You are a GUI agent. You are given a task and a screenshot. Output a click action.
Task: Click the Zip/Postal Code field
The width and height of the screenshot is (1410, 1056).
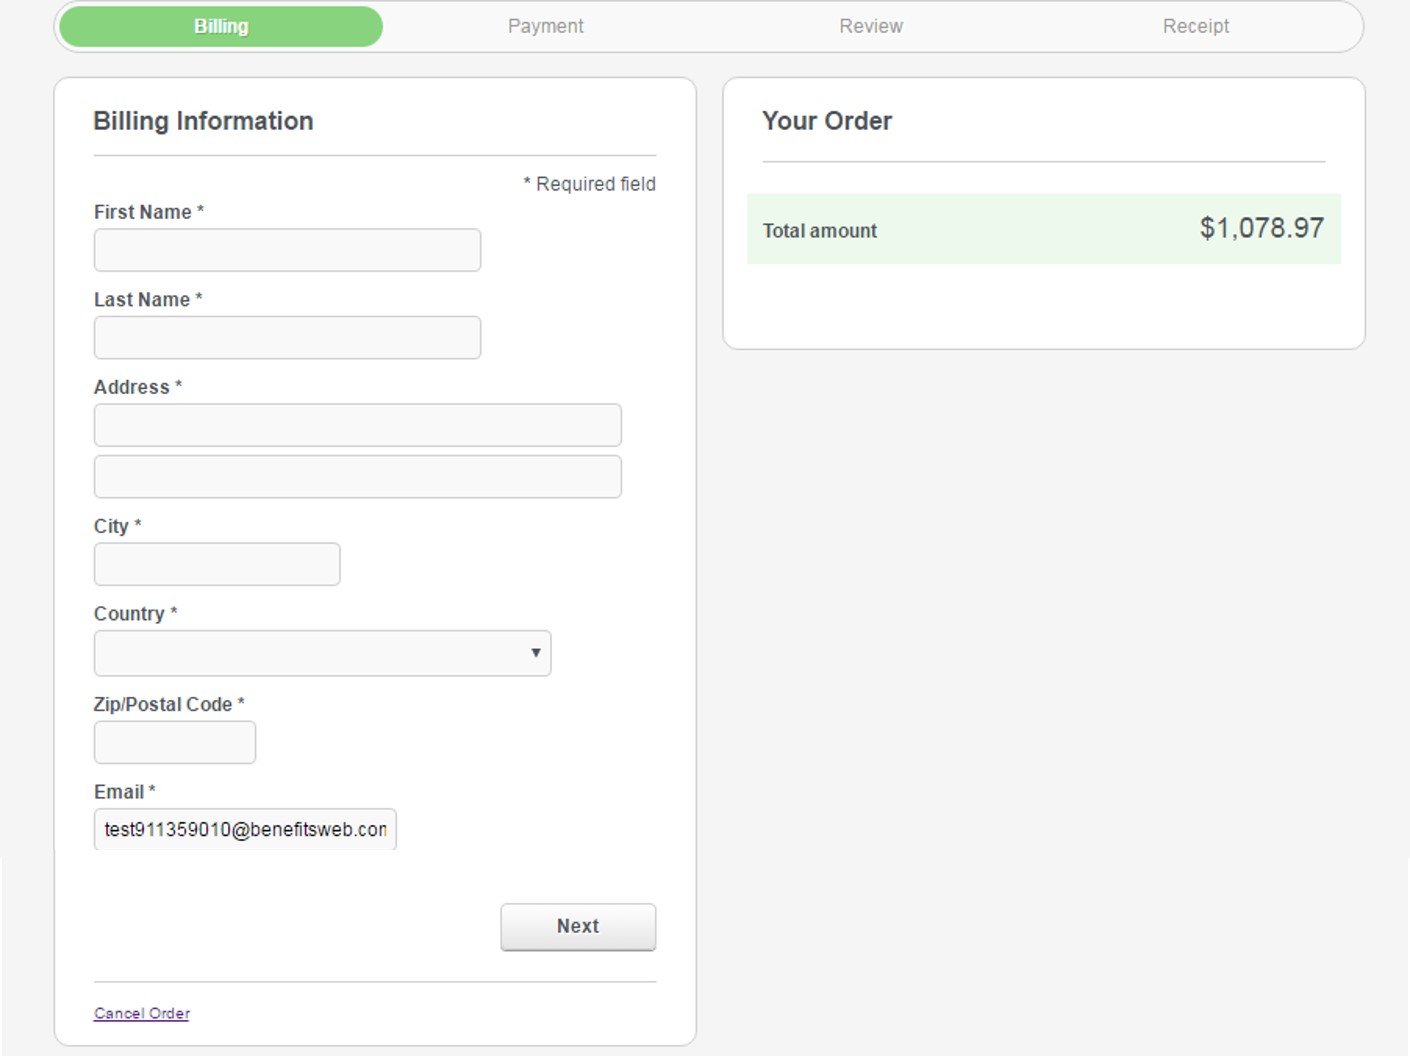pyautogui.click(x=175, y=743)
